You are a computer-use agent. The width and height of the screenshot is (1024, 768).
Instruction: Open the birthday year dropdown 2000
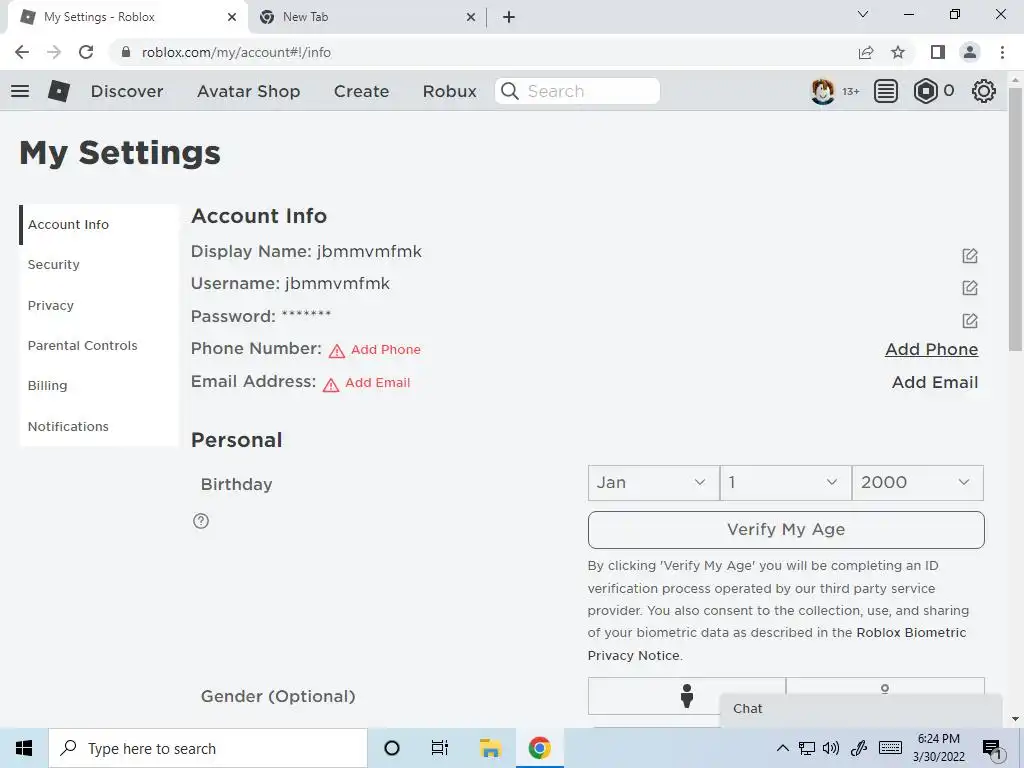[x=918, y=483]
